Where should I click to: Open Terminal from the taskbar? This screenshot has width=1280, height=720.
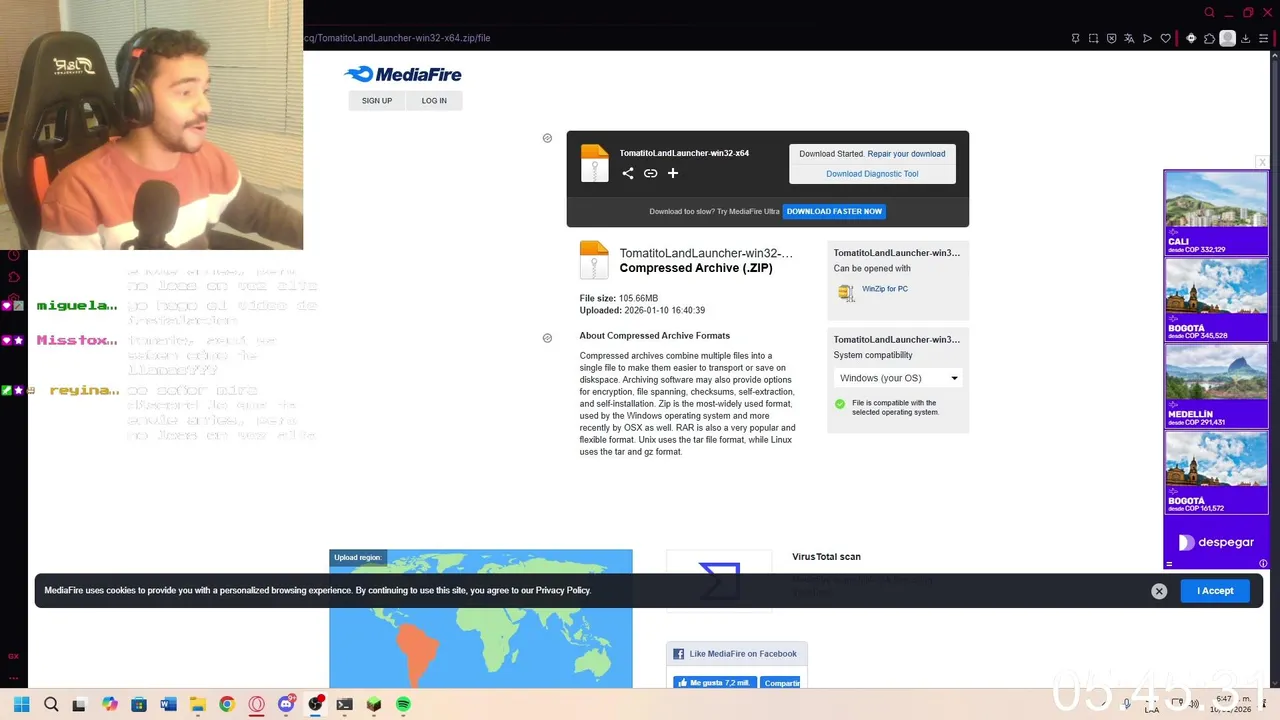coord(344,704)
